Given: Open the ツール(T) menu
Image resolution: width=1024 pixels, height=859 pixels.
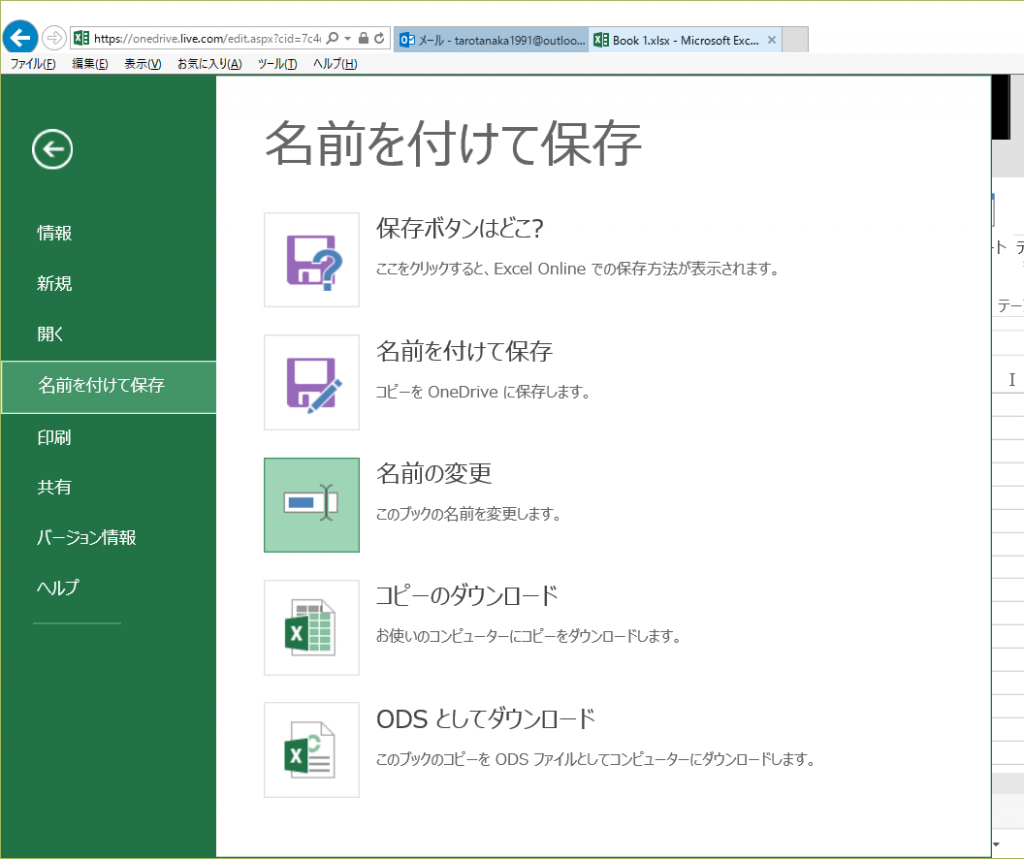Looking at the screenshot, I should (277, 63).
